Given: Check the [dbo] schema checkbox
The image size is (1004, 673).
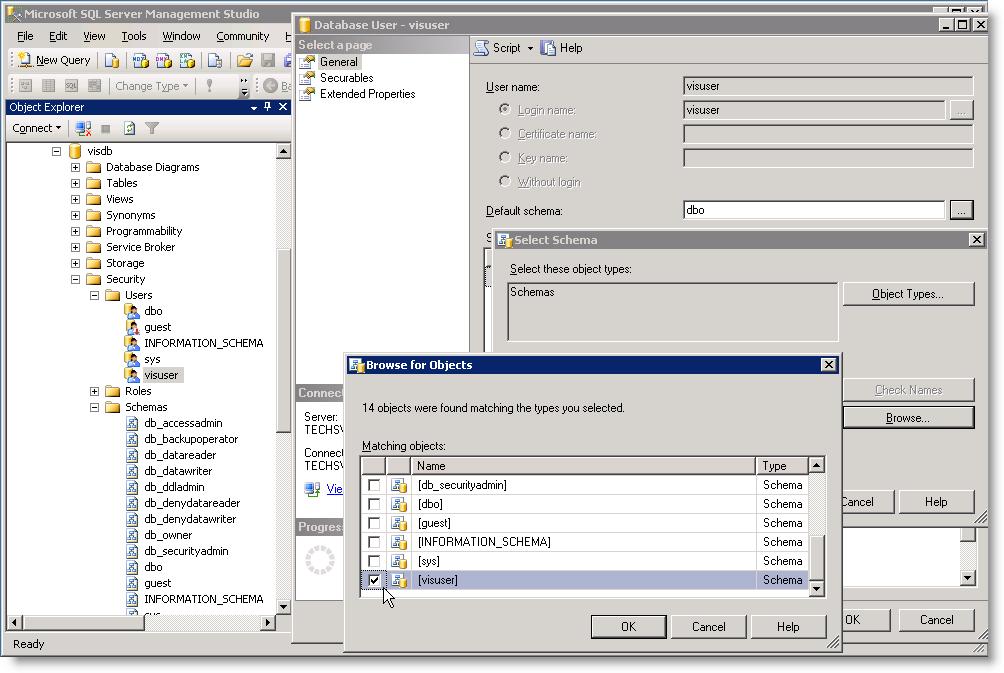Looking at the screenshot, I should click(374, 505).
